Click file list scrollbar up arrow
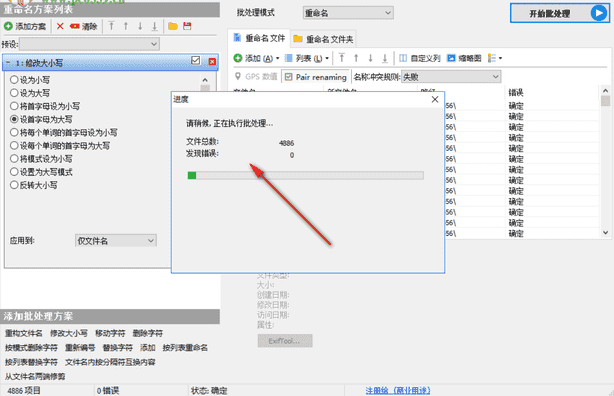614x396 pixels. 605,91
